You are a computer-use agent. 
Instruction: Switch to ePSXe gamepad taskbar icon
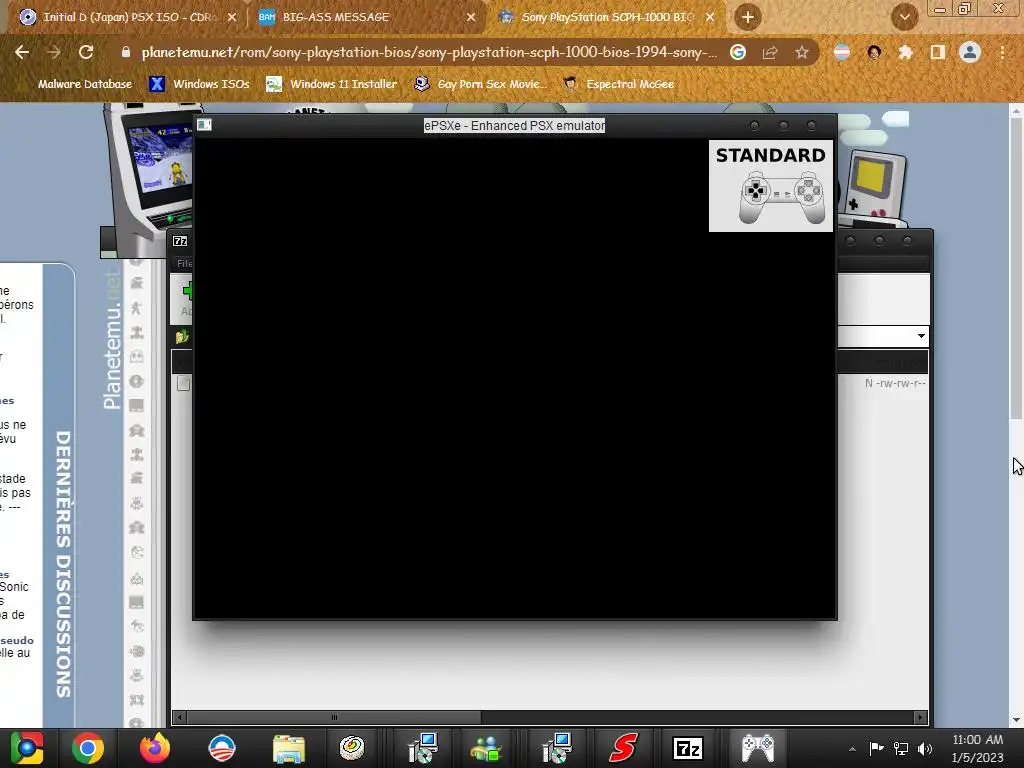(758, 748)
